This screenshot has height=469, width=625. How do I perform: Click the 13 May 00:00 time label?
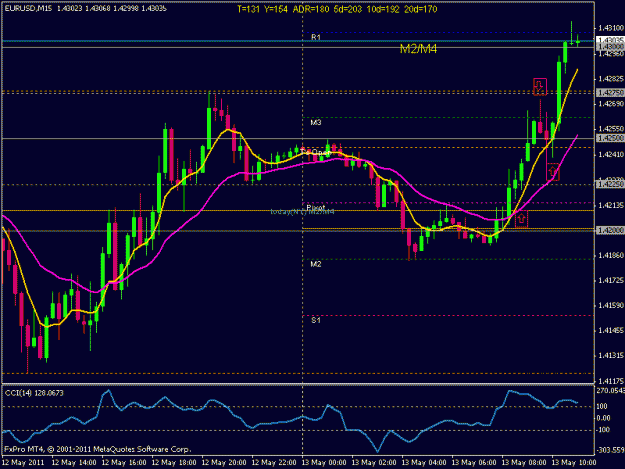click(x=324, y=463)
